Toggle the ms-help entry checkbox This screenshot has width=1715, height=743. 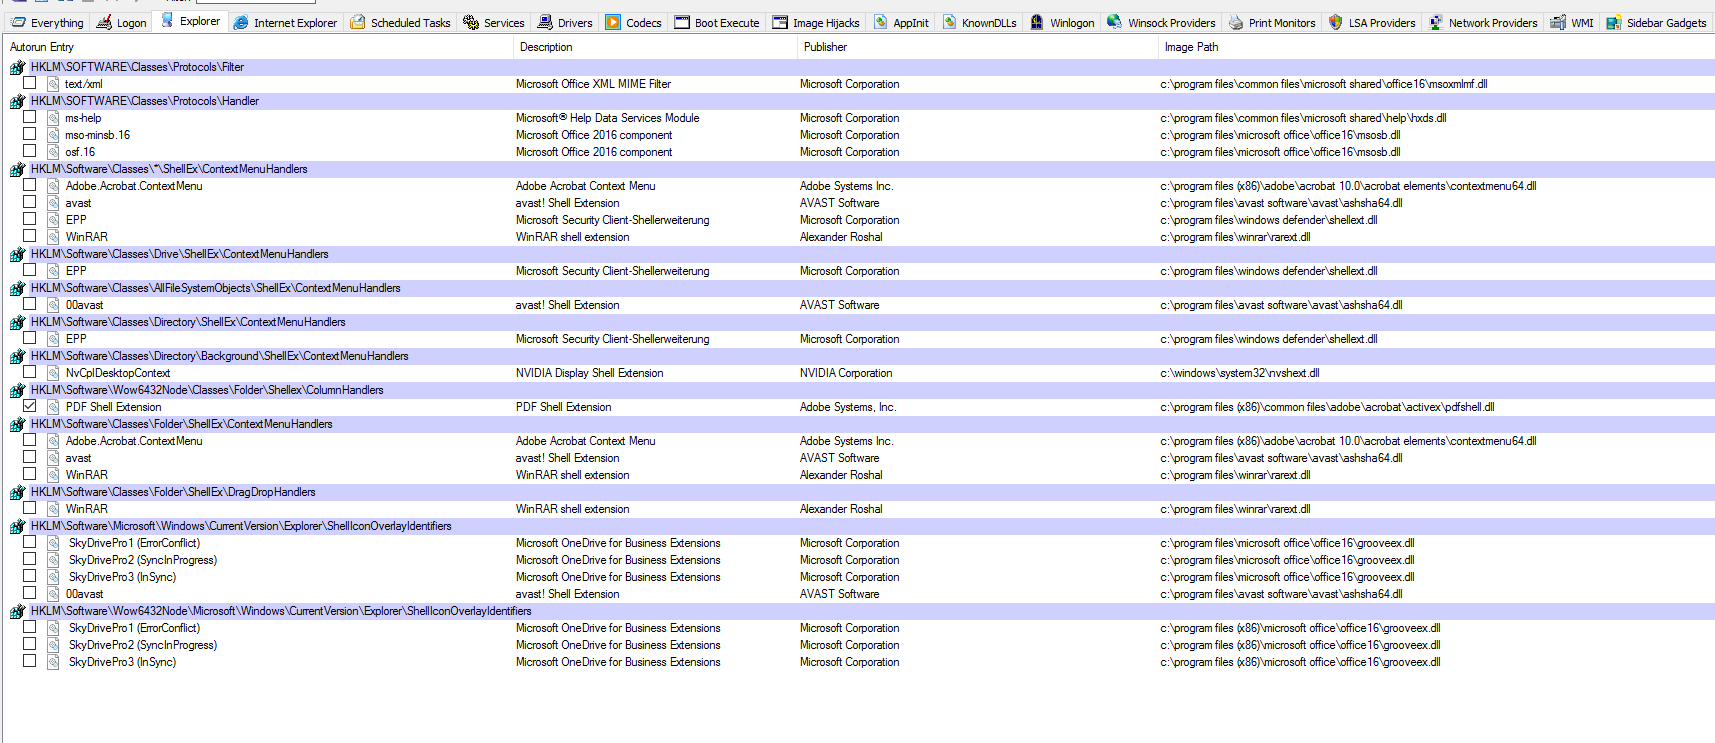point(30,117)
